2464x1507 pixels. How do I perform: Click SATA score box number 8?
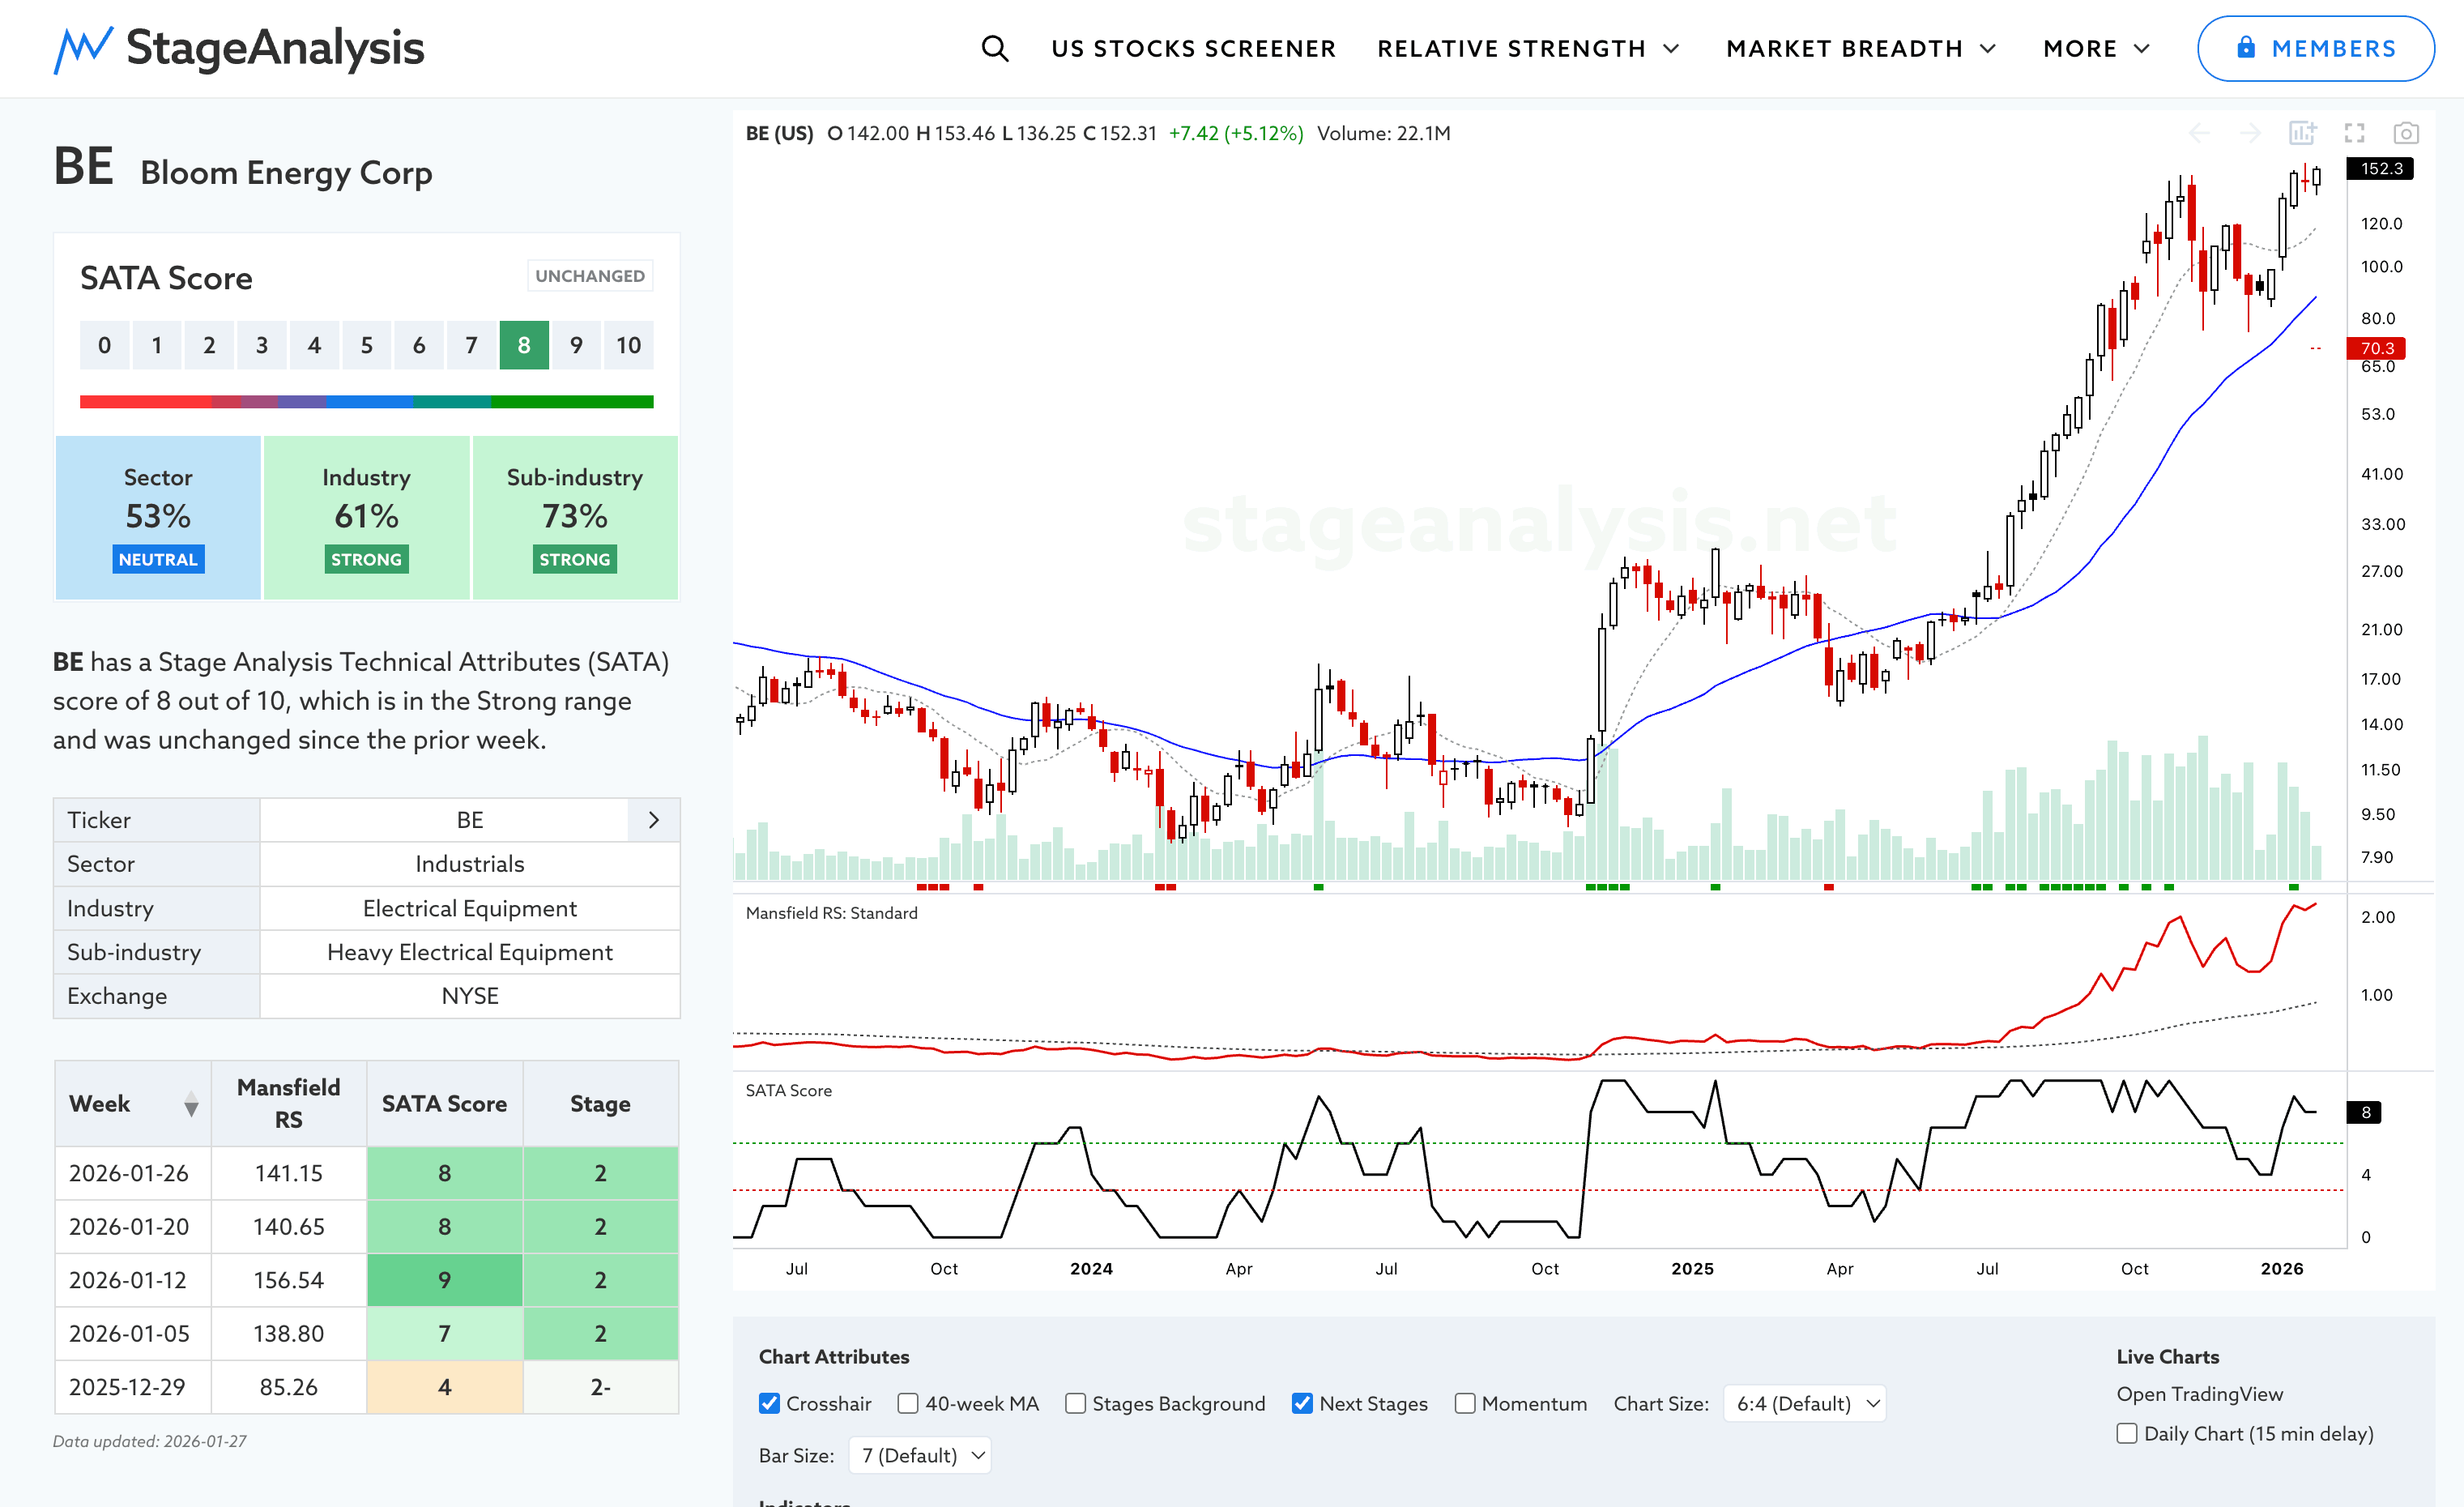(x=523, y=345)
